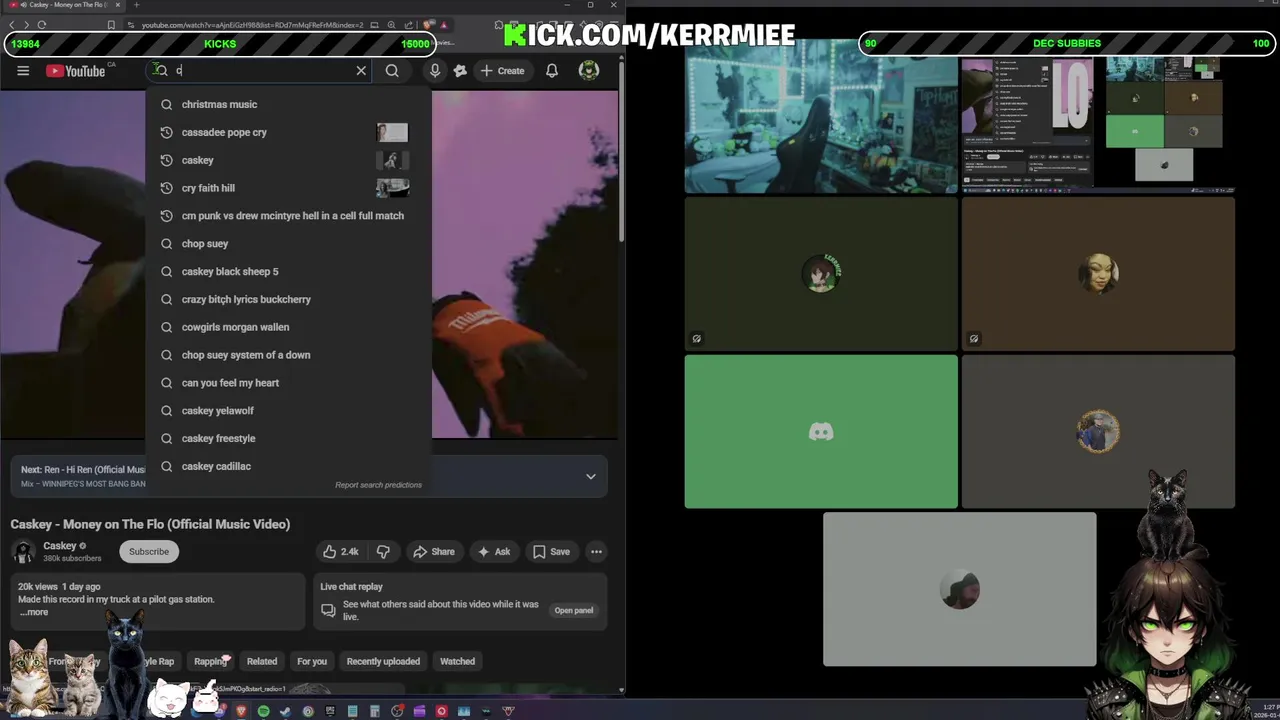This screenshot has height=720, width=1280.
Task: Open Steam from the taskbar
Action: [286, 711]
